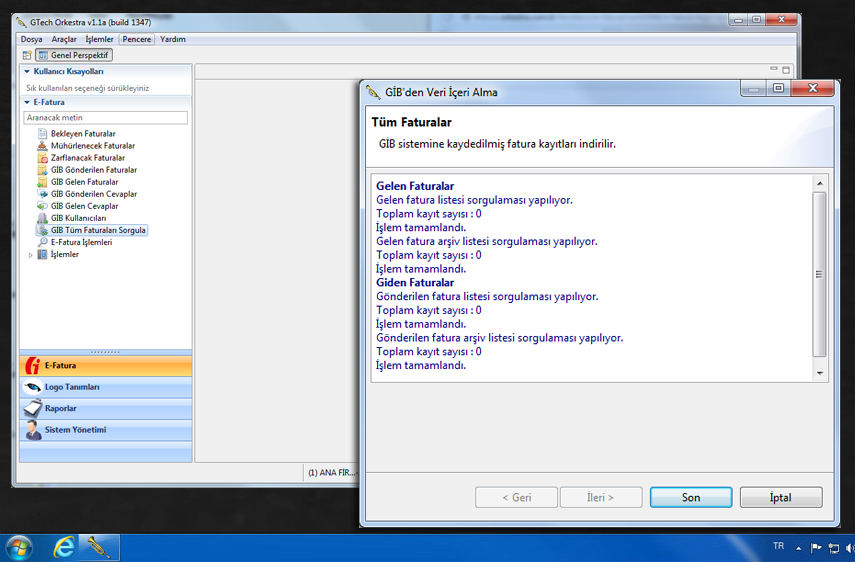Screen dimensions: 855x562
Task: Click the Bekleyen Faturalar document icon
Action: (x=43, y=134)
